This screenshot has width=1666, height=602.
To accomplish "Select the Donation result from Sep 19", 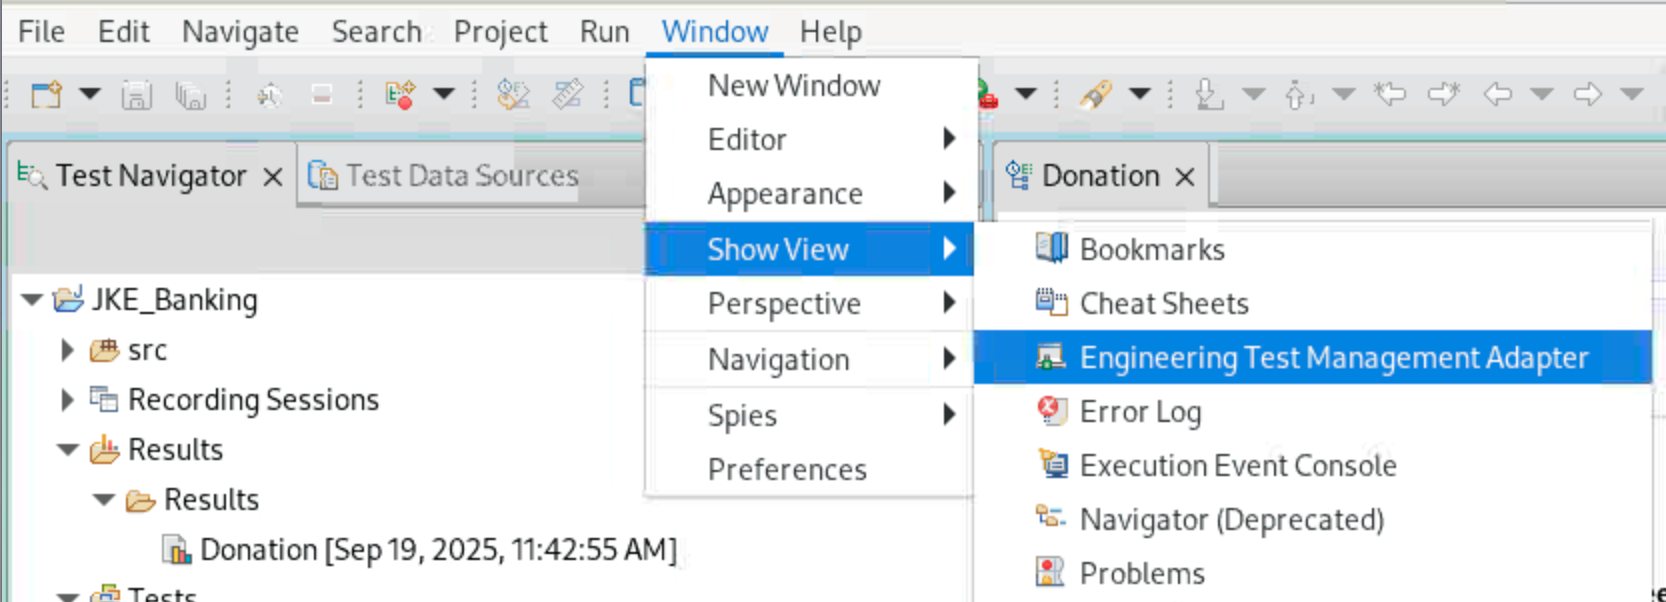I will (437, 550).
